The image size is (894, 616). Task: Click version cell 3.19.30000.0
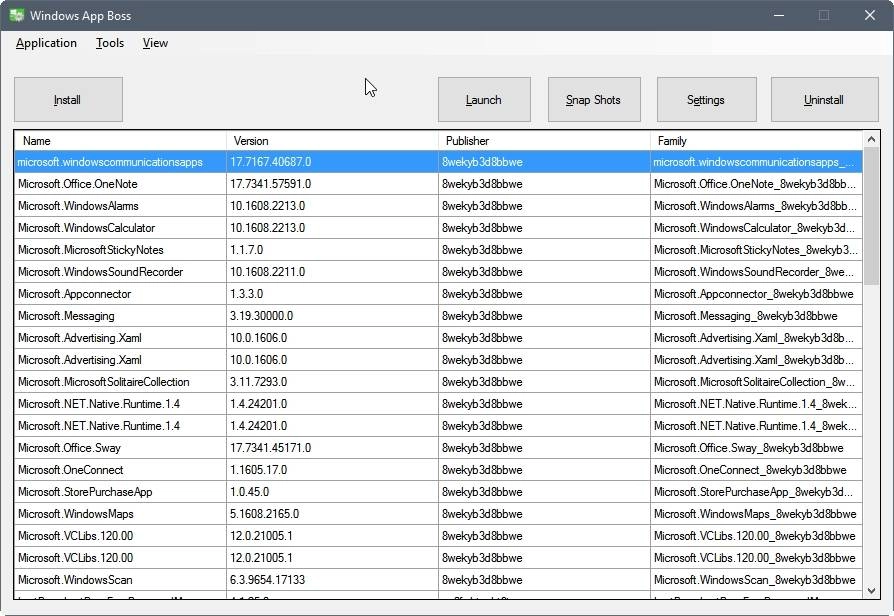pos(332,316)
